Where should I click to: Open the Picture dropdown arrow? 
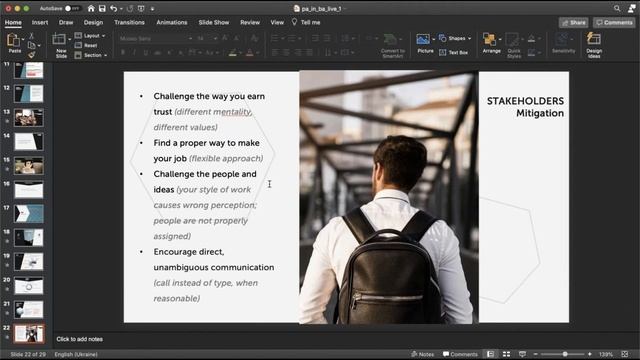[433, 40]
